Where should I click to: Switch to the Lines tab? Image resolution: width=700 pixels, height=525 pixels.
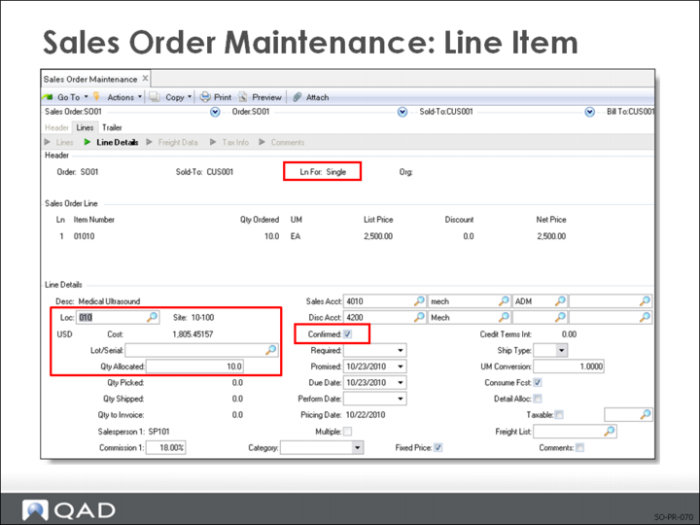(84, 128)
